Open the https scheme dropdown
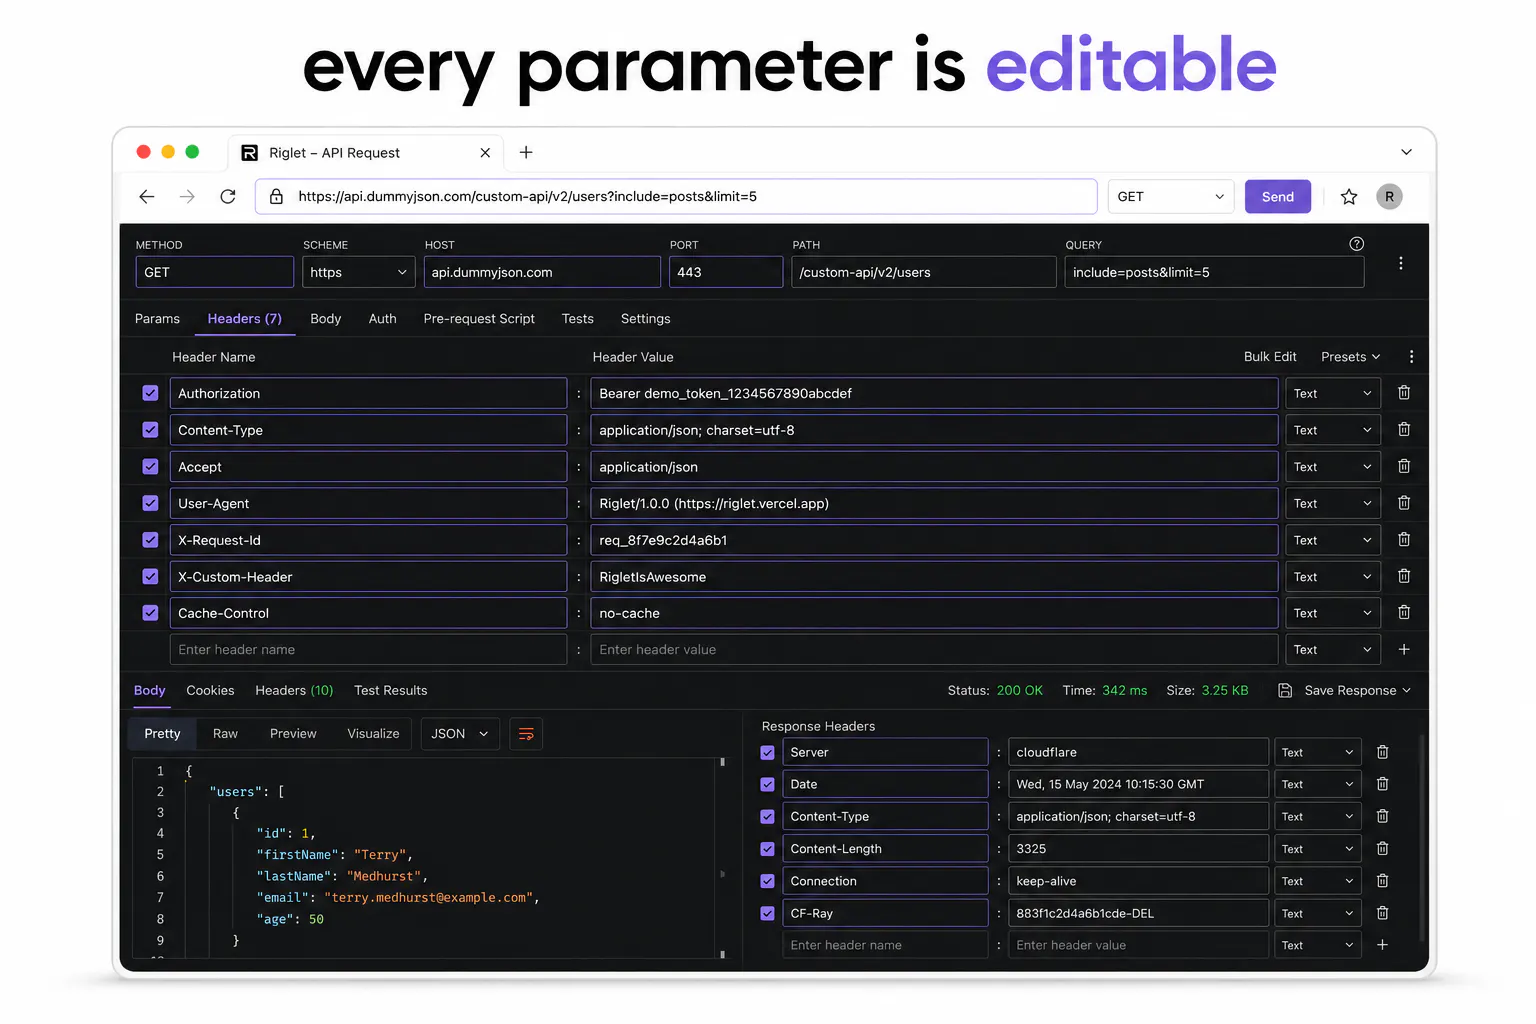 [x=358, y=272]
